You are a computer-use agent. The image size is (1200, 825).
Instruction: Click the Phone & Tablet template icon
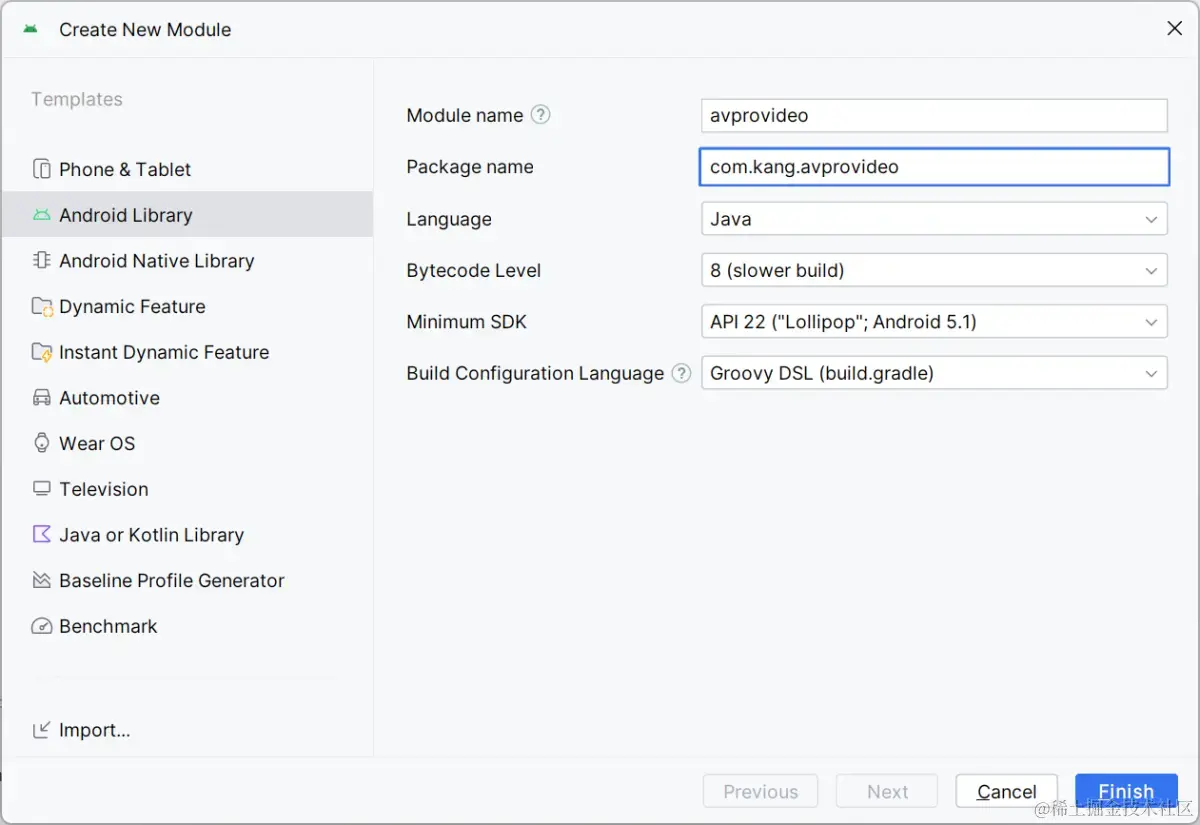pos(41,169)
